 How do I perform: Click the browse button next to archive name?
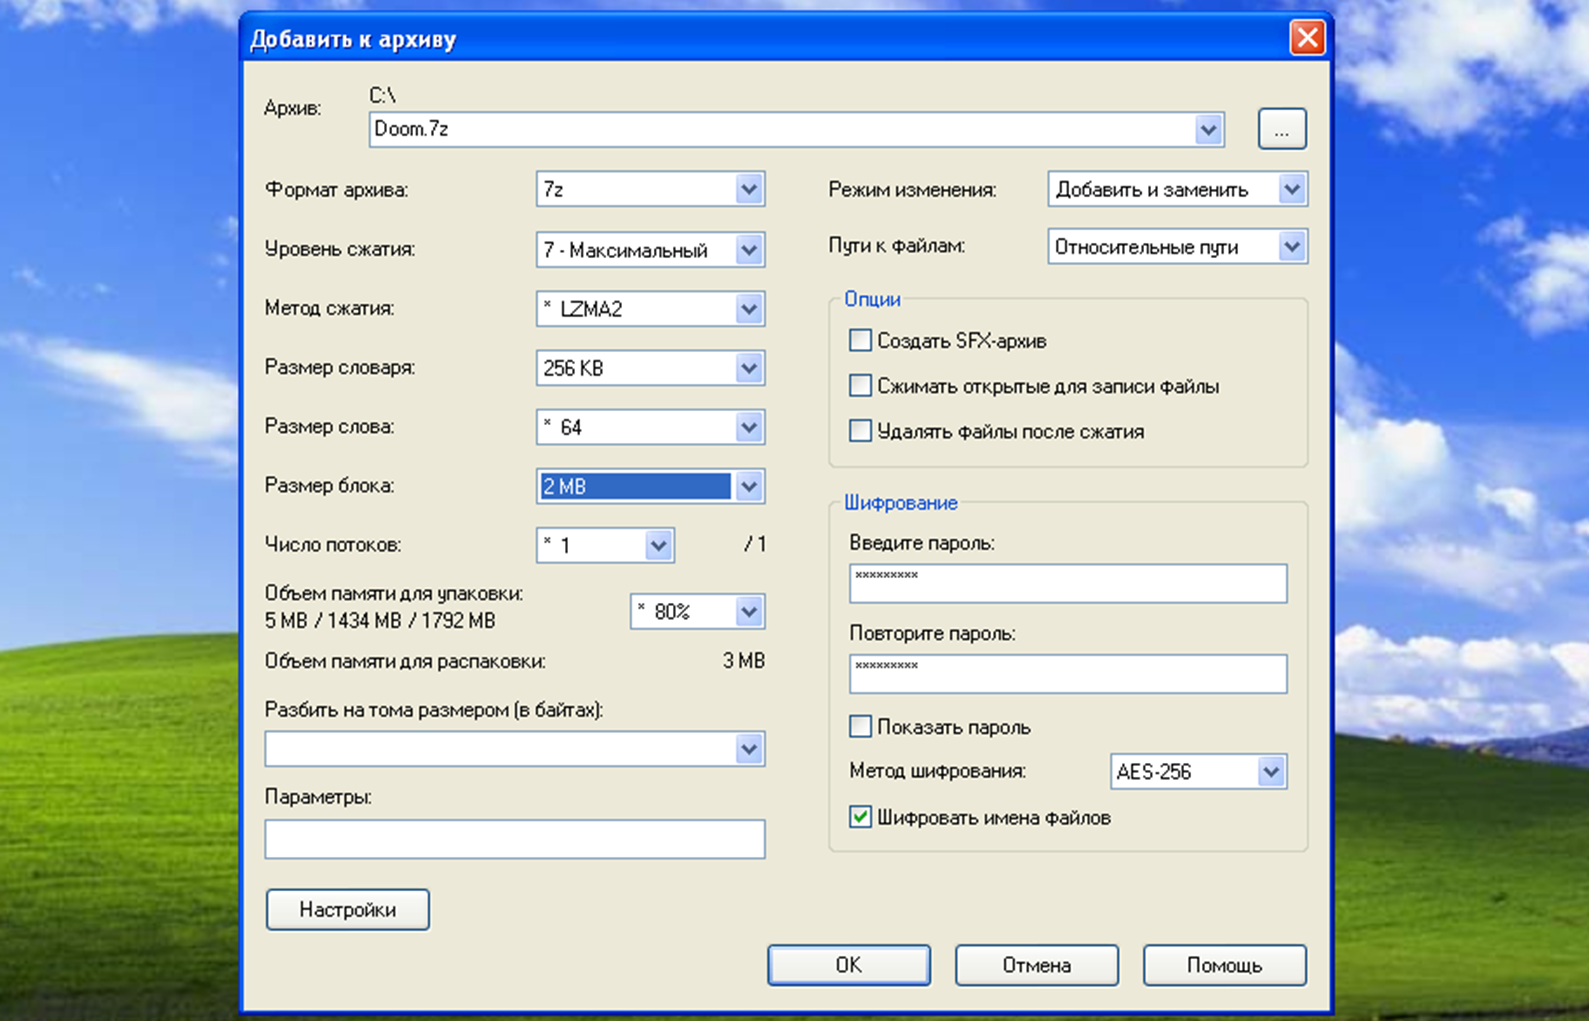pyautogui.click(x=1282, y=129)
